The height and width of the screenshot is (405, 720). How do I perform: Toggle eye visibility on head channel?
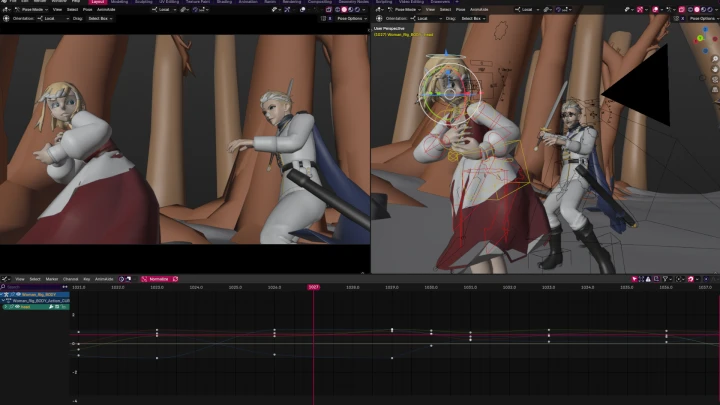(17, 306)
